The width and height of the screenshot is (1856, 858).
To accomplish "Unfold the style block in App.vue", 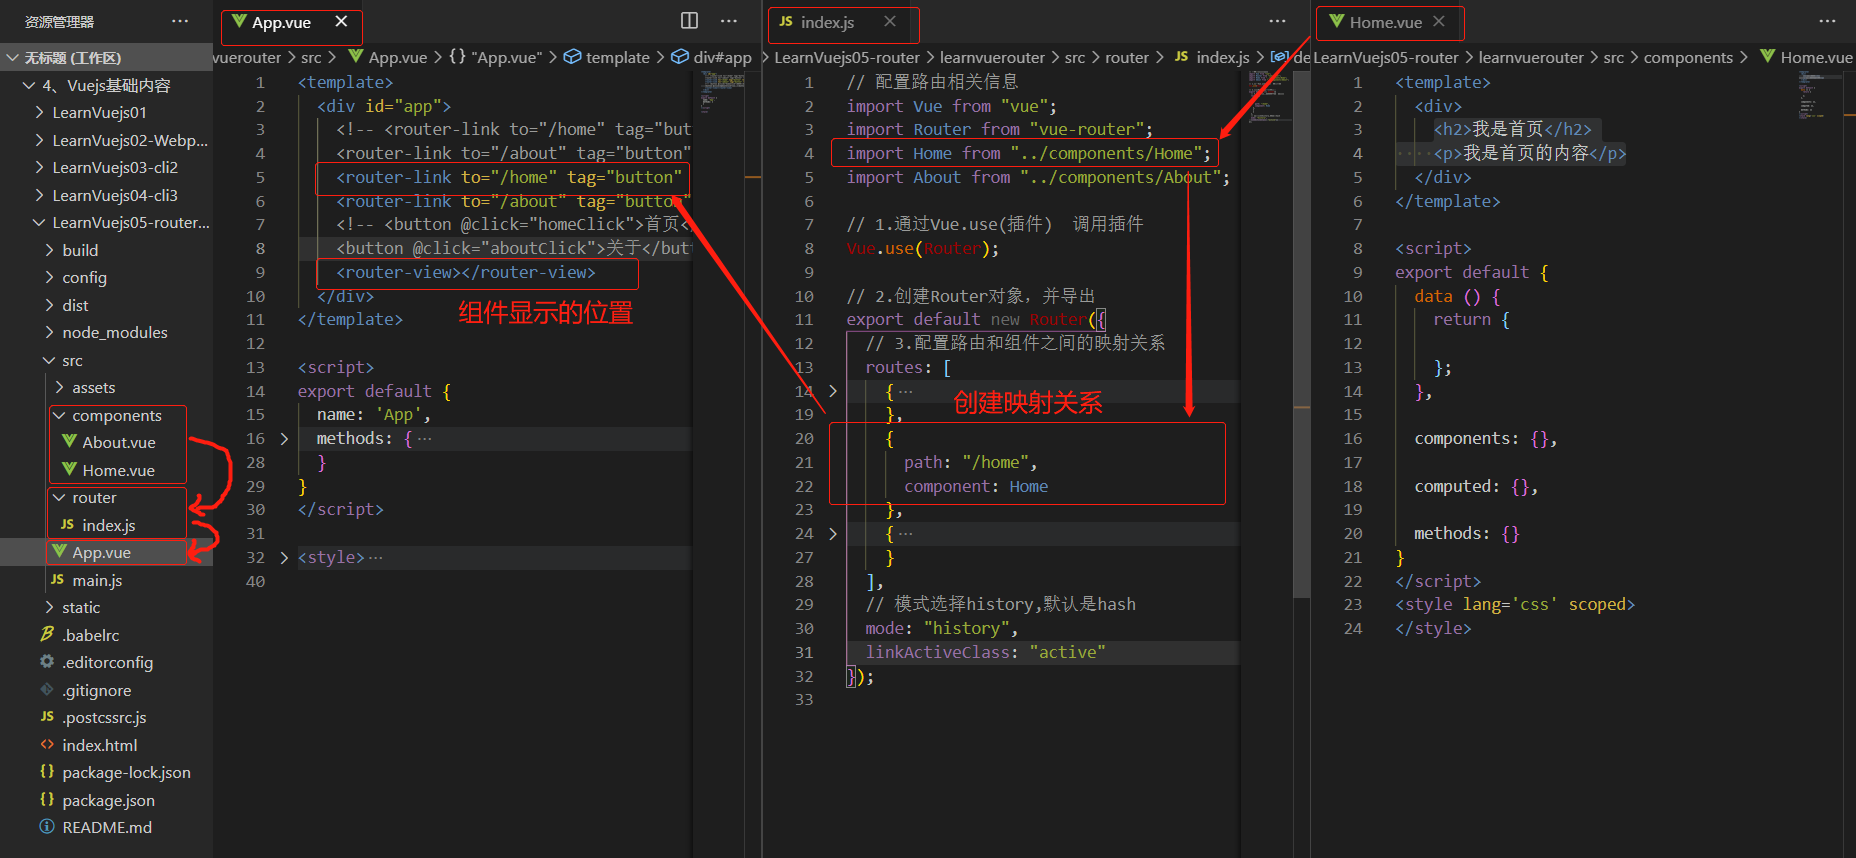I will pyautogui.click(x=284, y=558).
